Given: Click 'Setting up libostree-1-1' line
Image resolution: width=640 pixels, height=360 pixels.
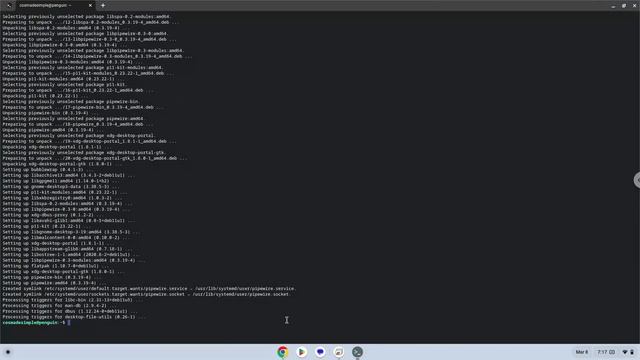Looking at the screenshot, I should point(71,254).
